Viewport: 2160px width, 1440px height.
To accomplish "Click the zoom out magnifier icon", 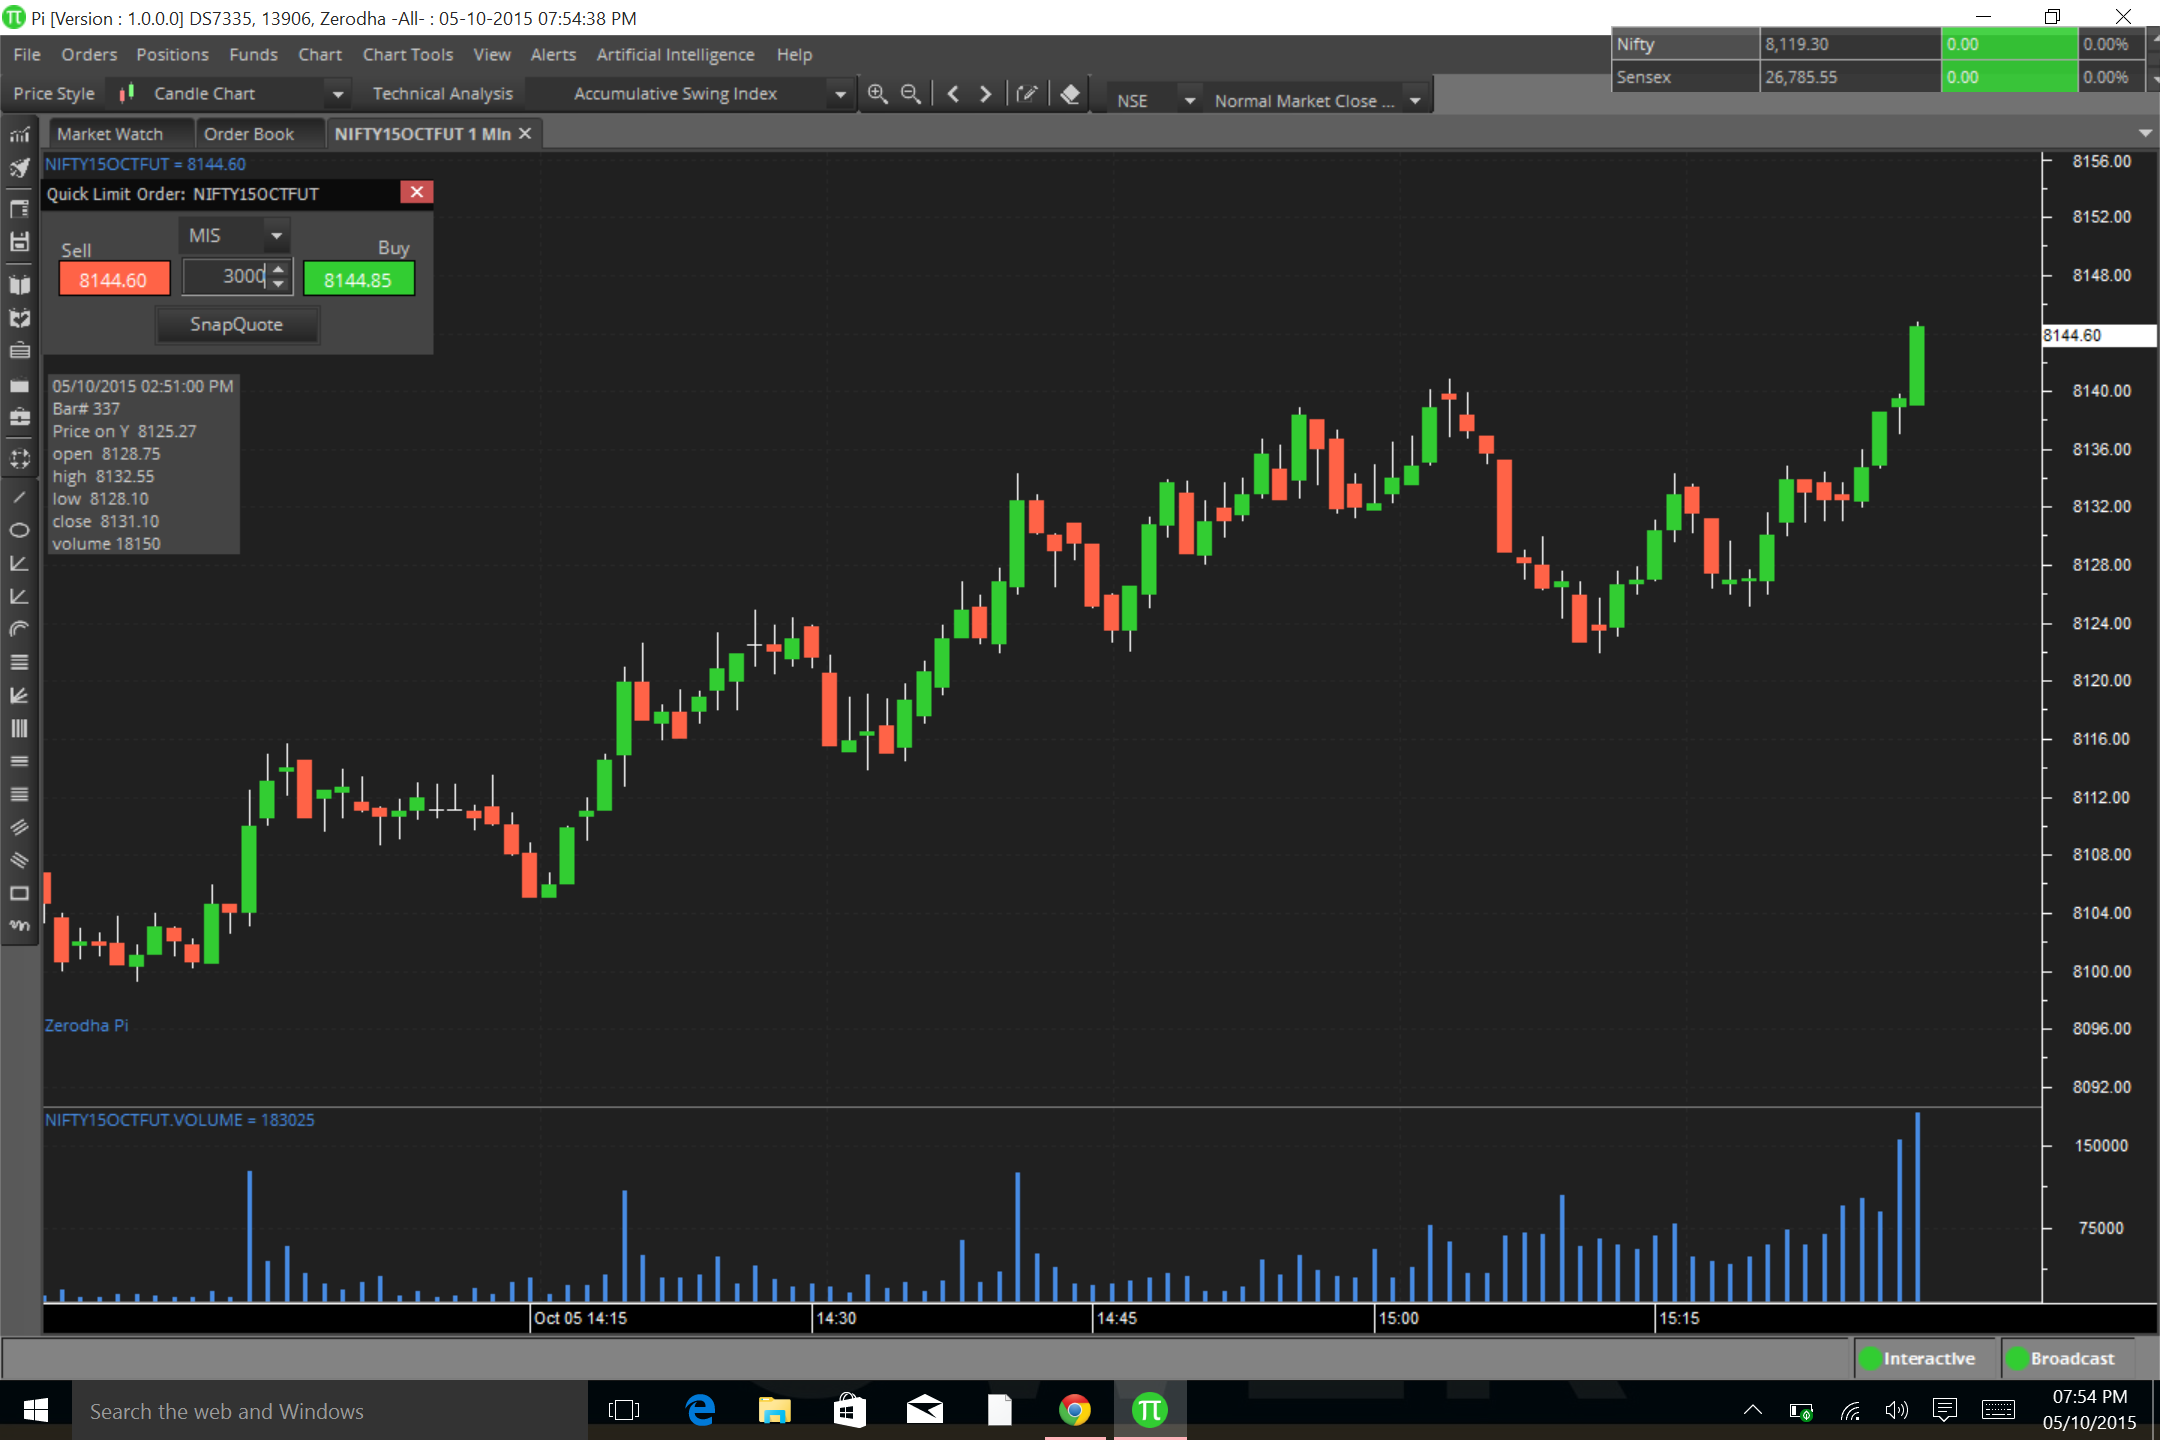I will [910, 94].
